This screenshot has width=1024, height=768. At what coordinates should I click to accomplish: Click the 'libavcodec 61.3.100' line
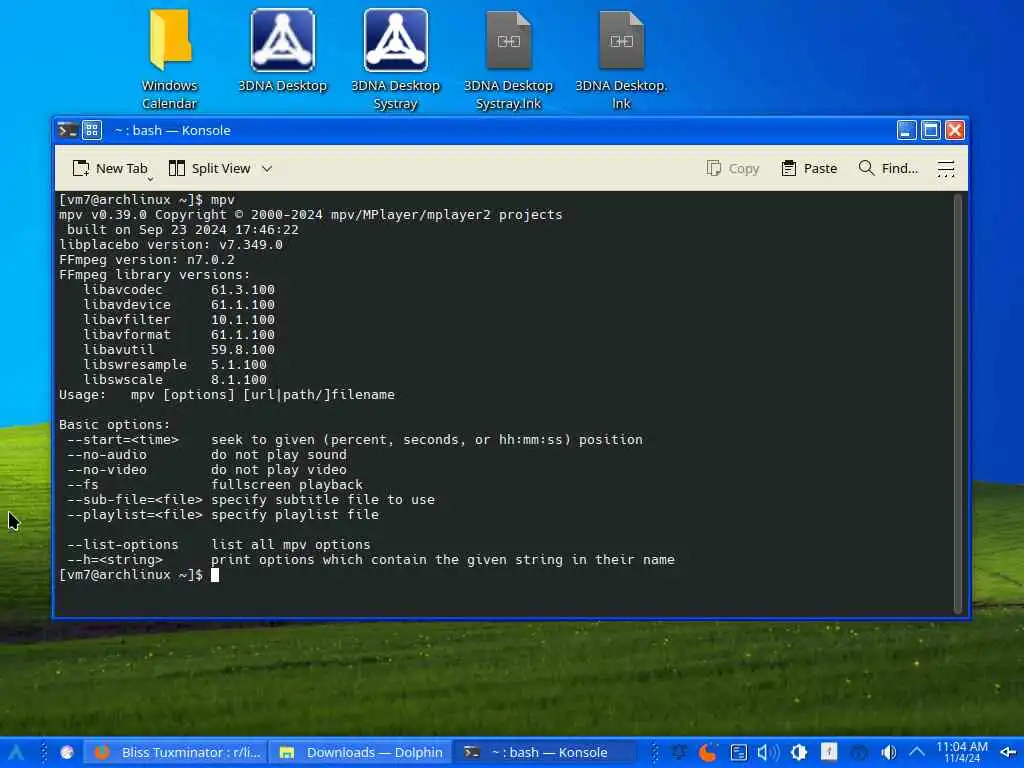click(178, 289)
